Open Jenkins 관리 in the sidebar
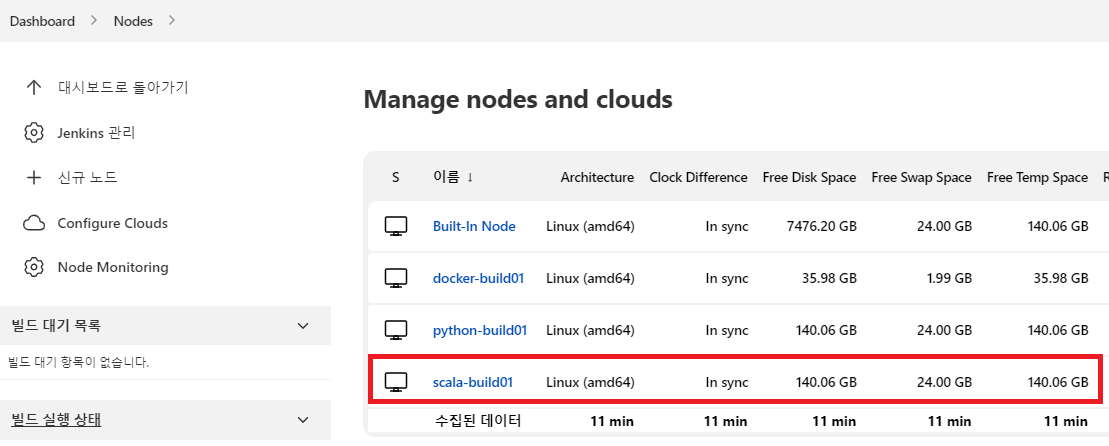Image resolution: width=1109 pixels, height=446 pixels. (x=96, y=133)
